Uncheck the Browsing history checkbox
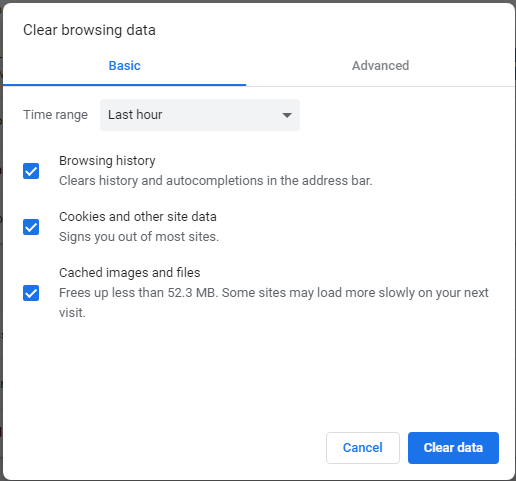 (31, 171)
